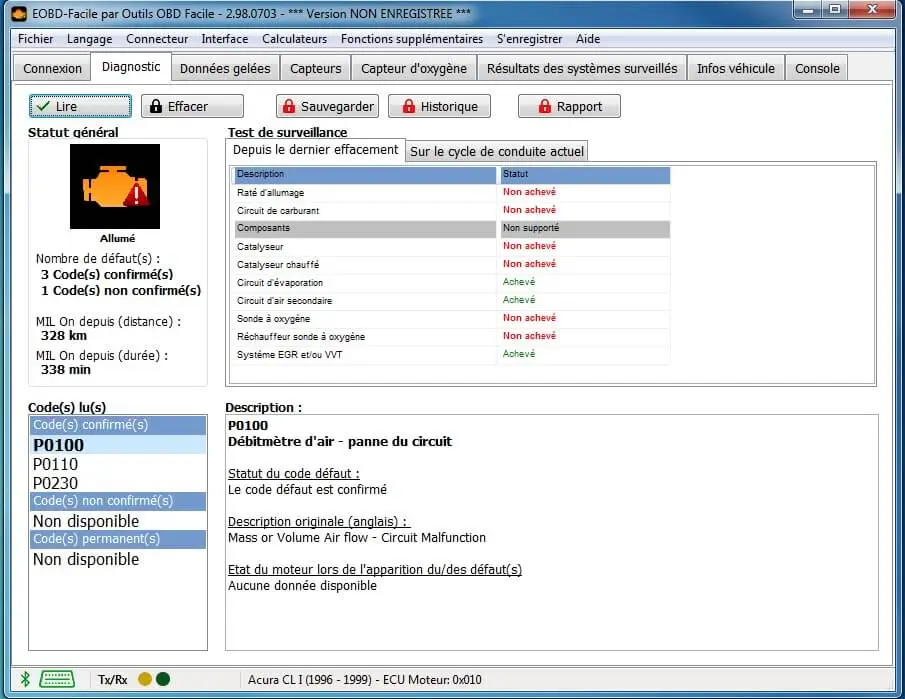The height and width of the screenshot is (699, 905).
Task: Select the Système EGR et/ou VVT row
Action: pos(452,354)
